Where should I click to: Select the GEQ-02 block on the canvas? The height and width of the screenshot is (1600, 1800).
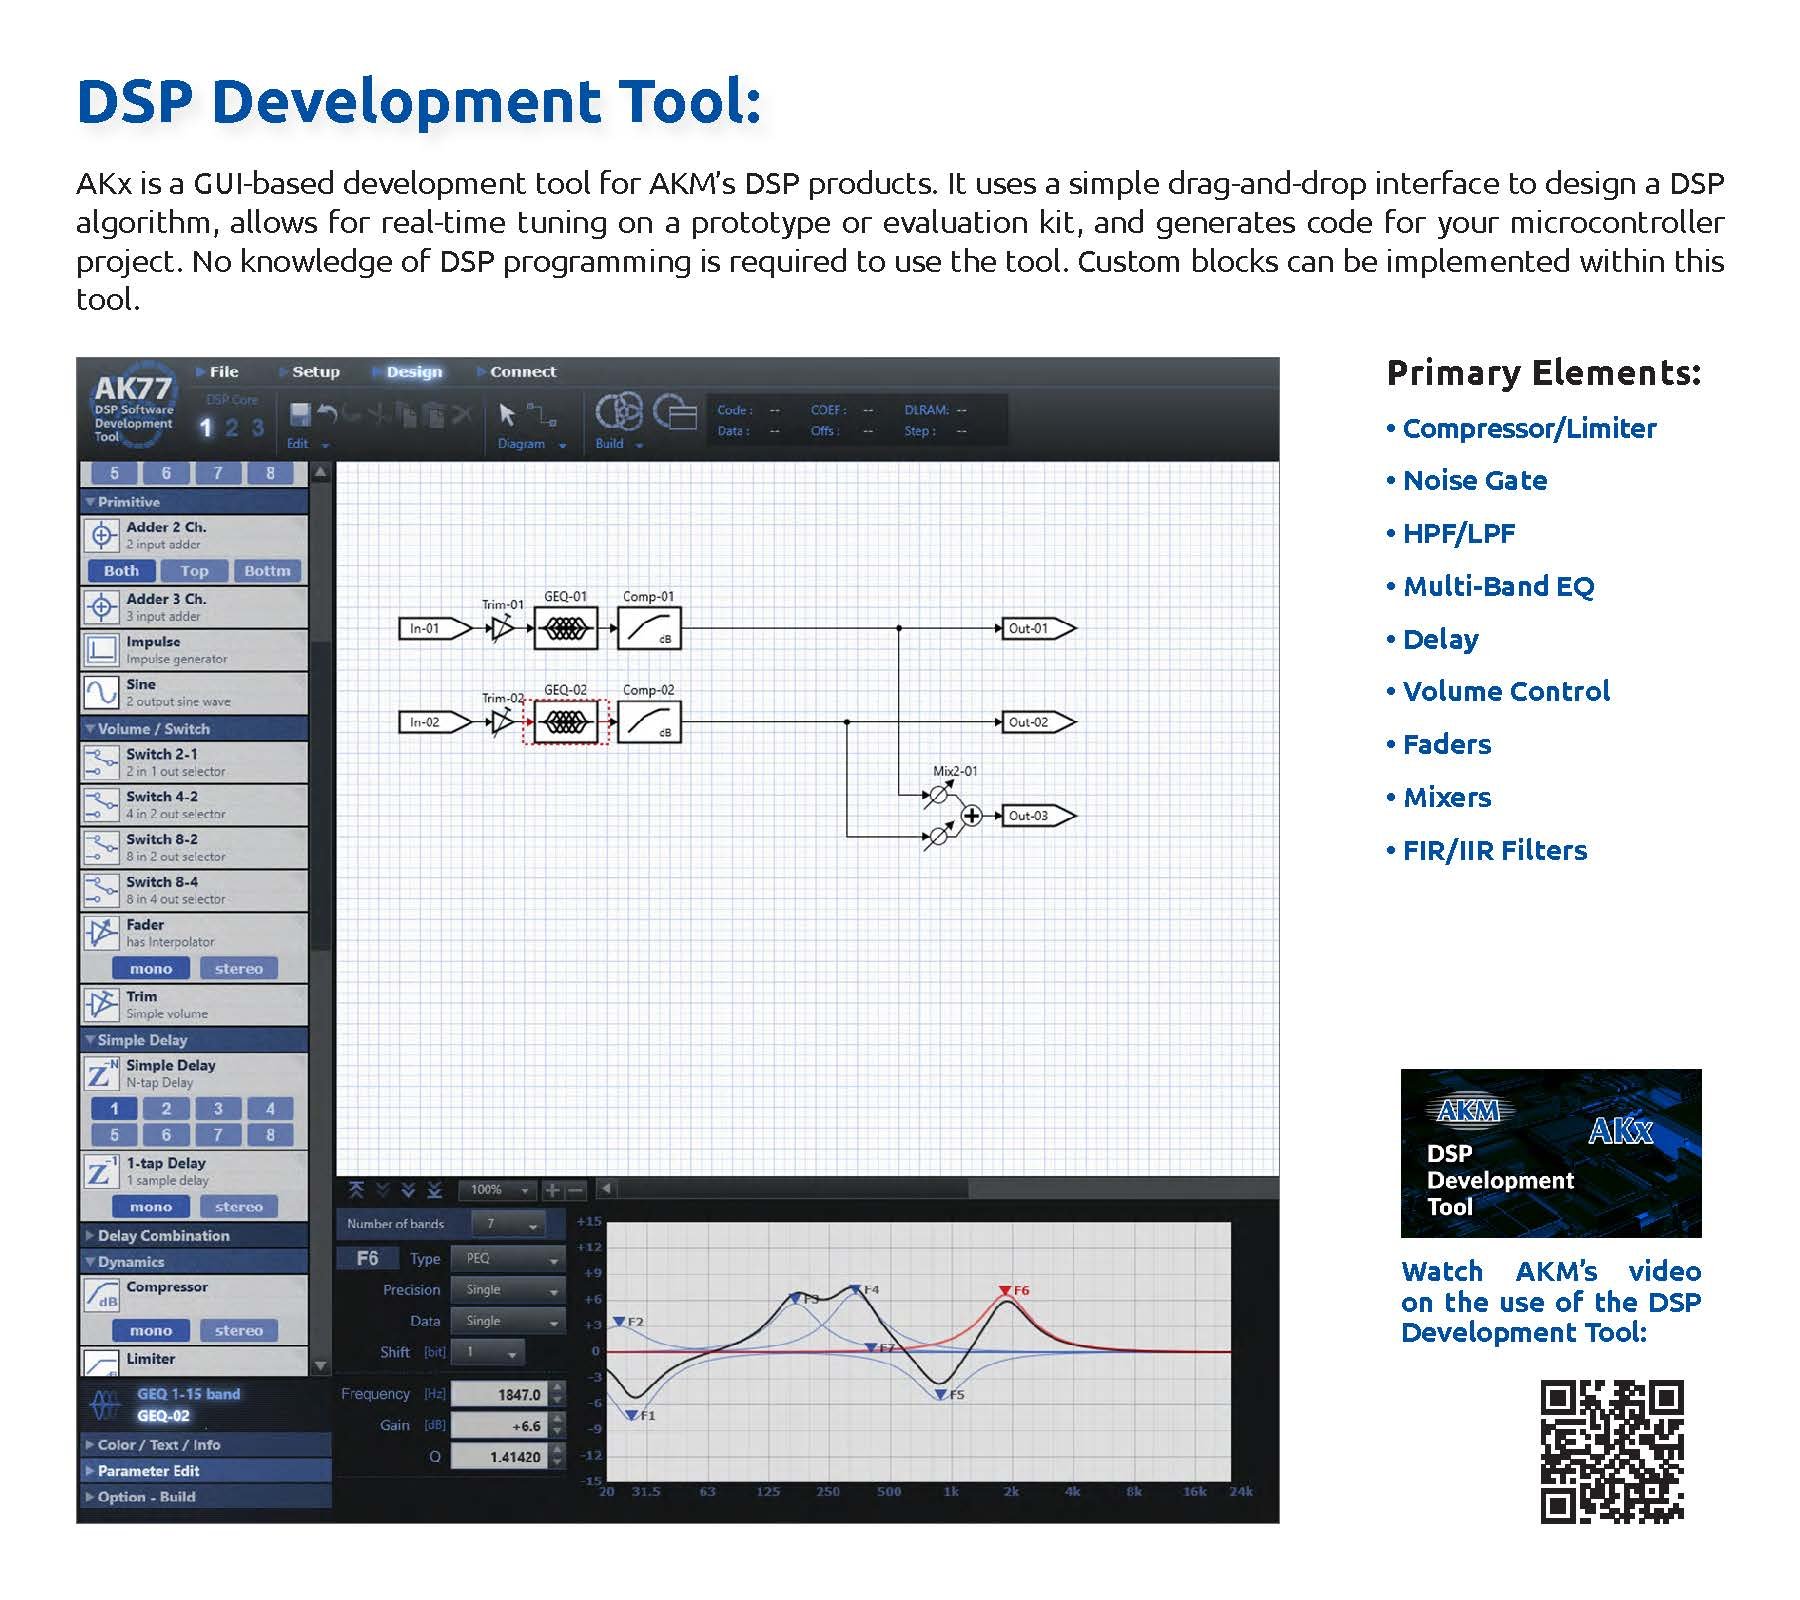pos(565,722)
